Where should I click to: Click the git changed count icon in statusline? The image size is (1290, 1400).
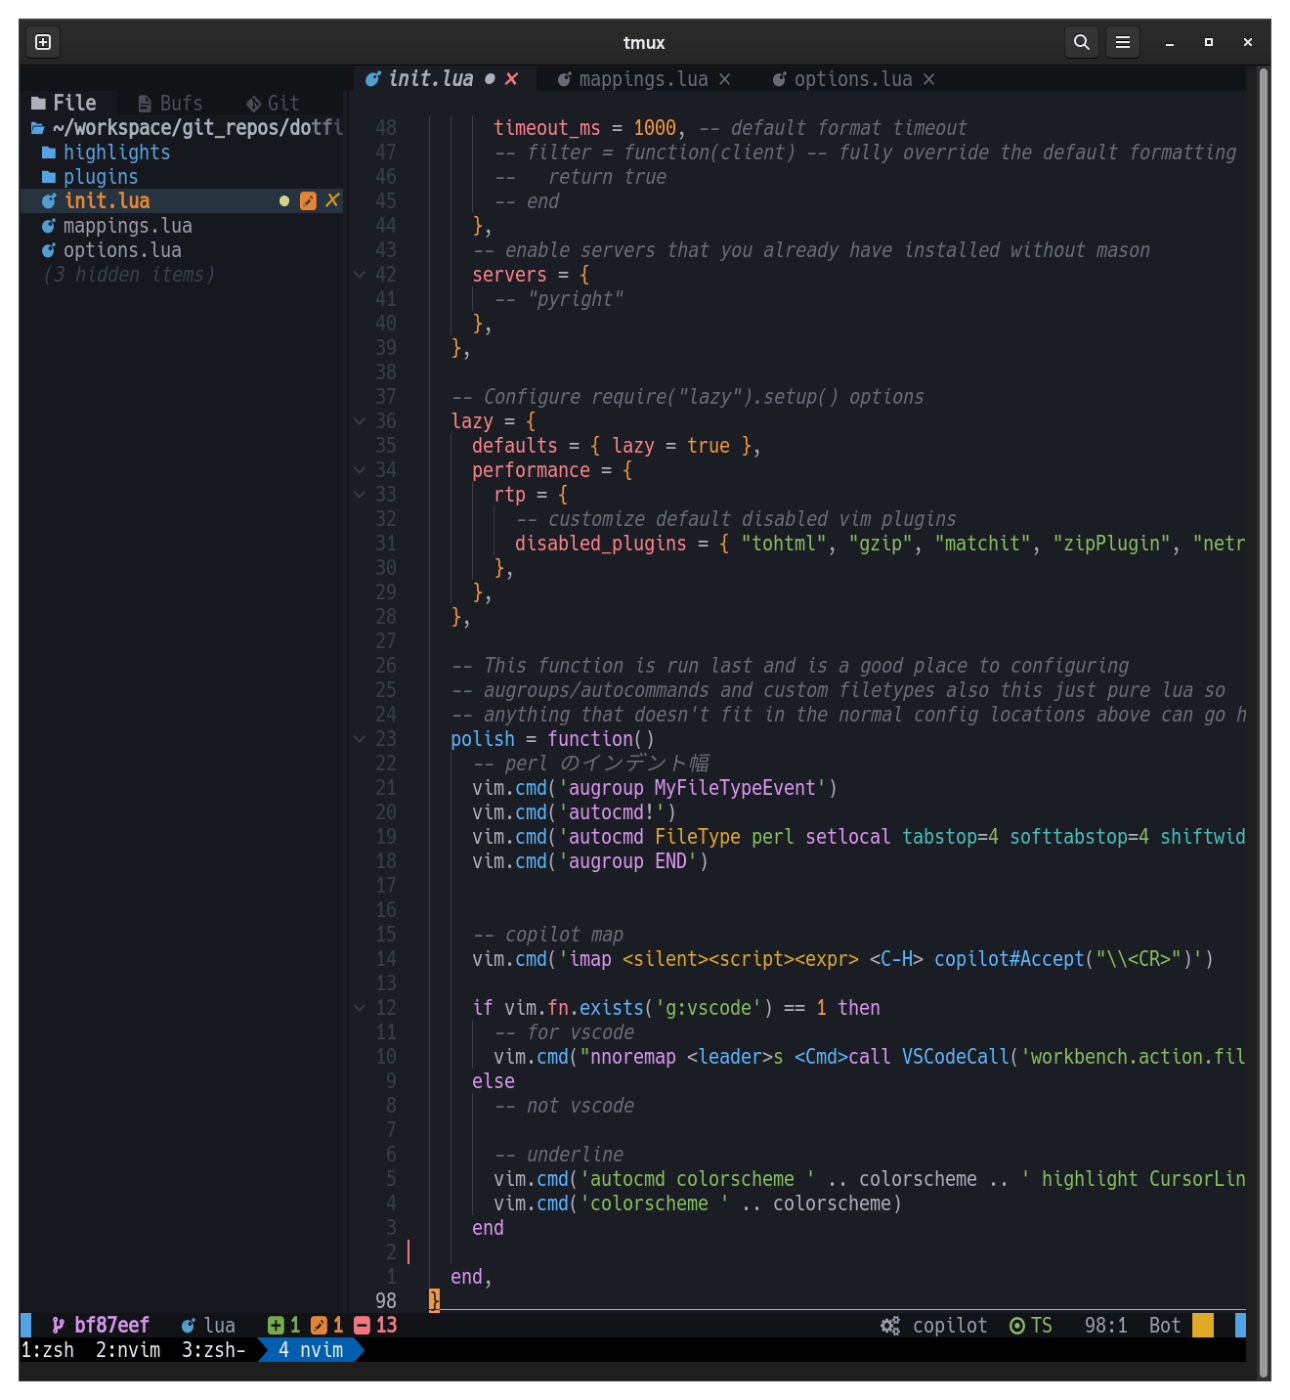tap(319, 1326)
